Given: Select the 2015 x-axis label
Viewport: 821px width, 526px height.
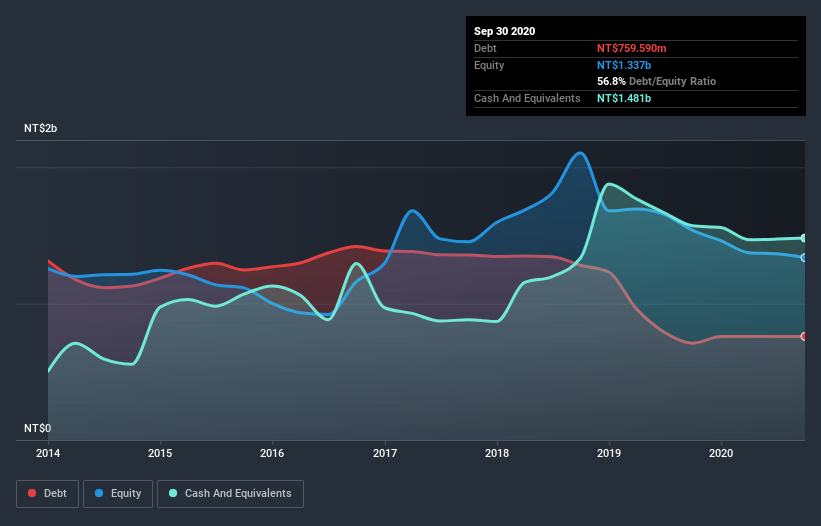Looking at the screenshot, I should click(160, 453).
